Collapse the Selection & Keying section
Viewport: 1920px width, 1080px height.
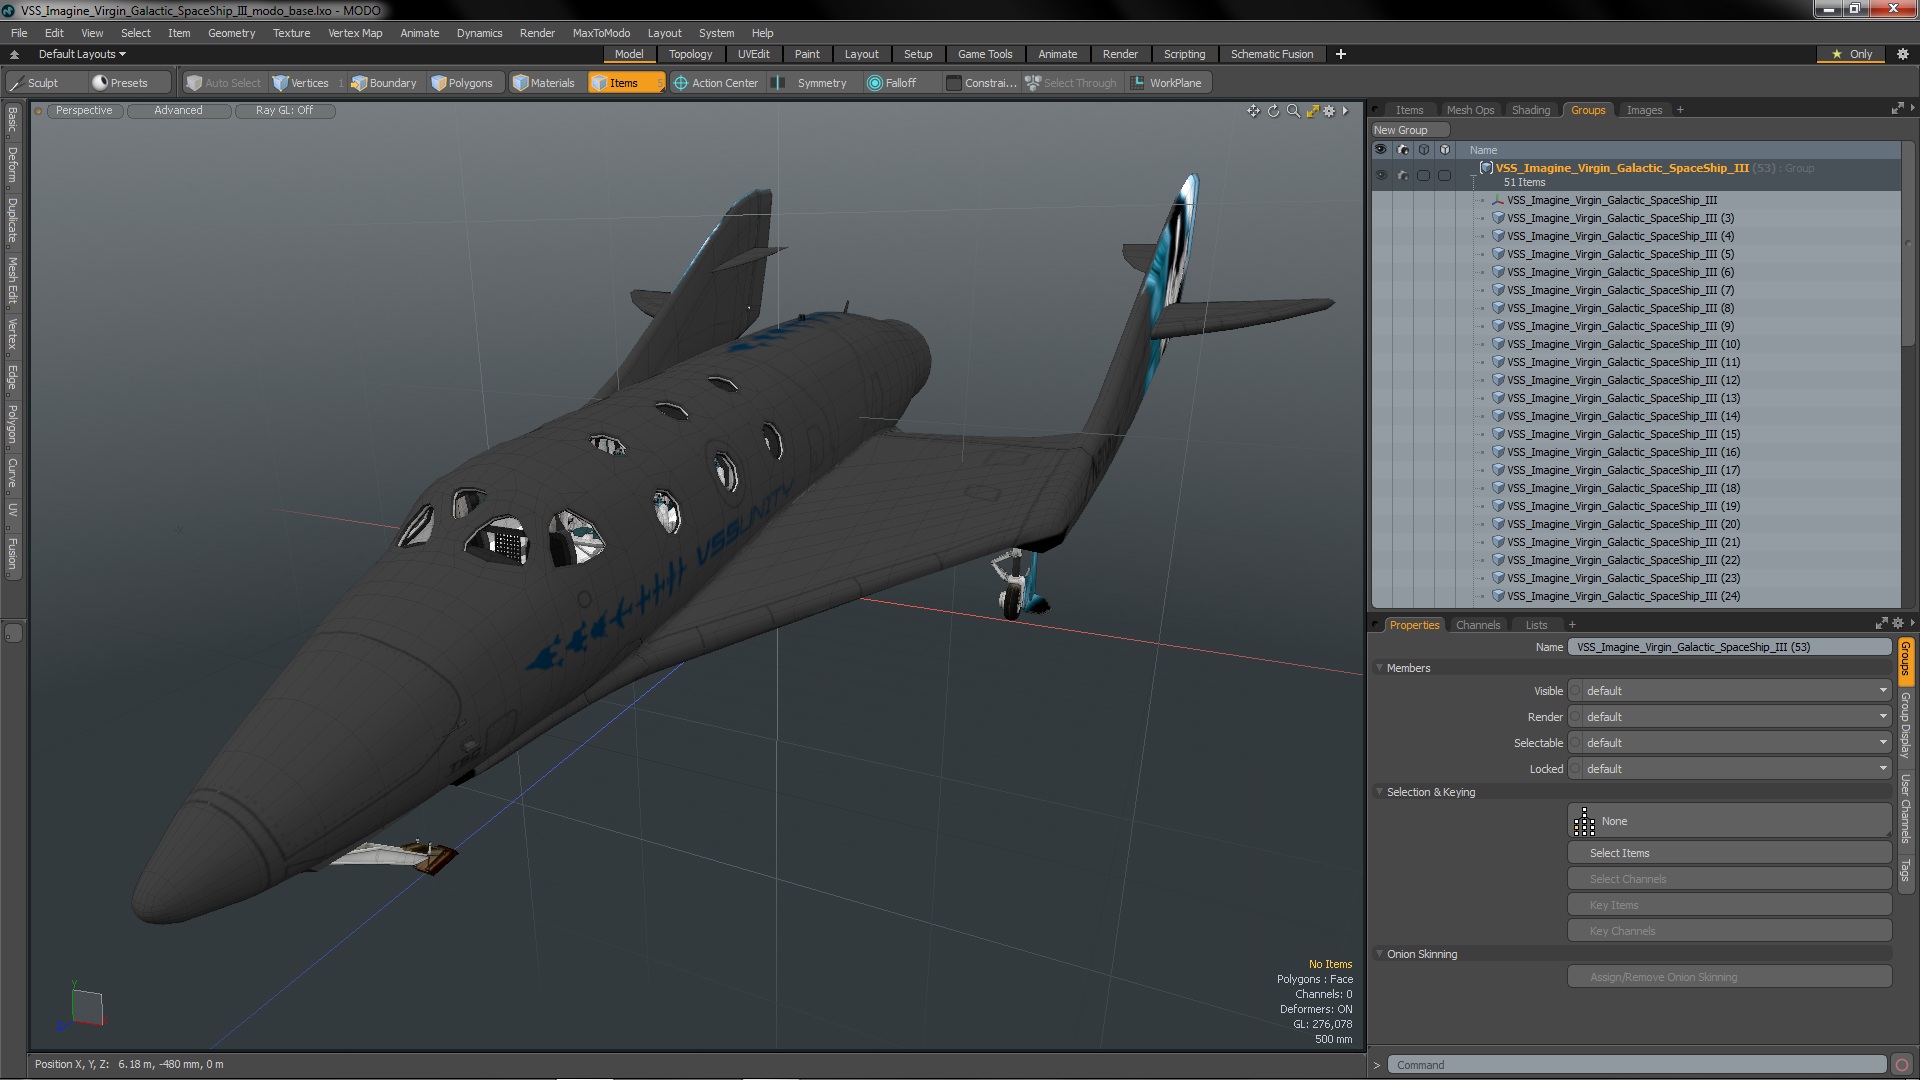coord(1380,792)
